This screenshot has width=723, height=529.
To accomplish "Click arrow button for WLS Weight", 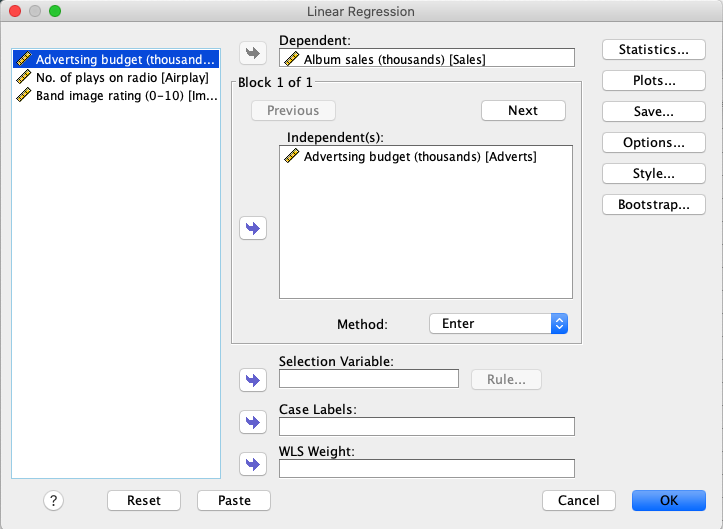I will [253, 464].
